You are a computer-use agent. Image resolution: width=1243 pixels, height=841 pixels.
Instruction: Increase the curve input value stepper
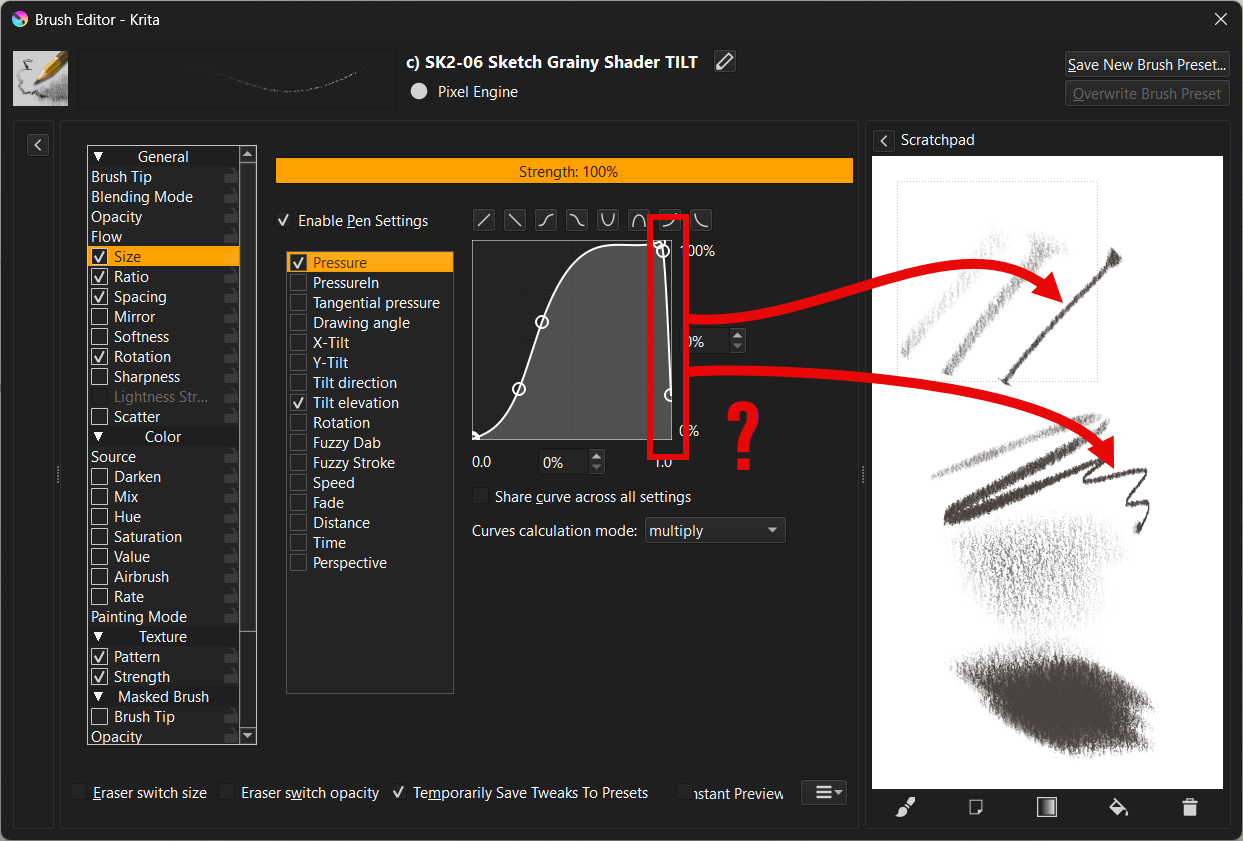597,457
